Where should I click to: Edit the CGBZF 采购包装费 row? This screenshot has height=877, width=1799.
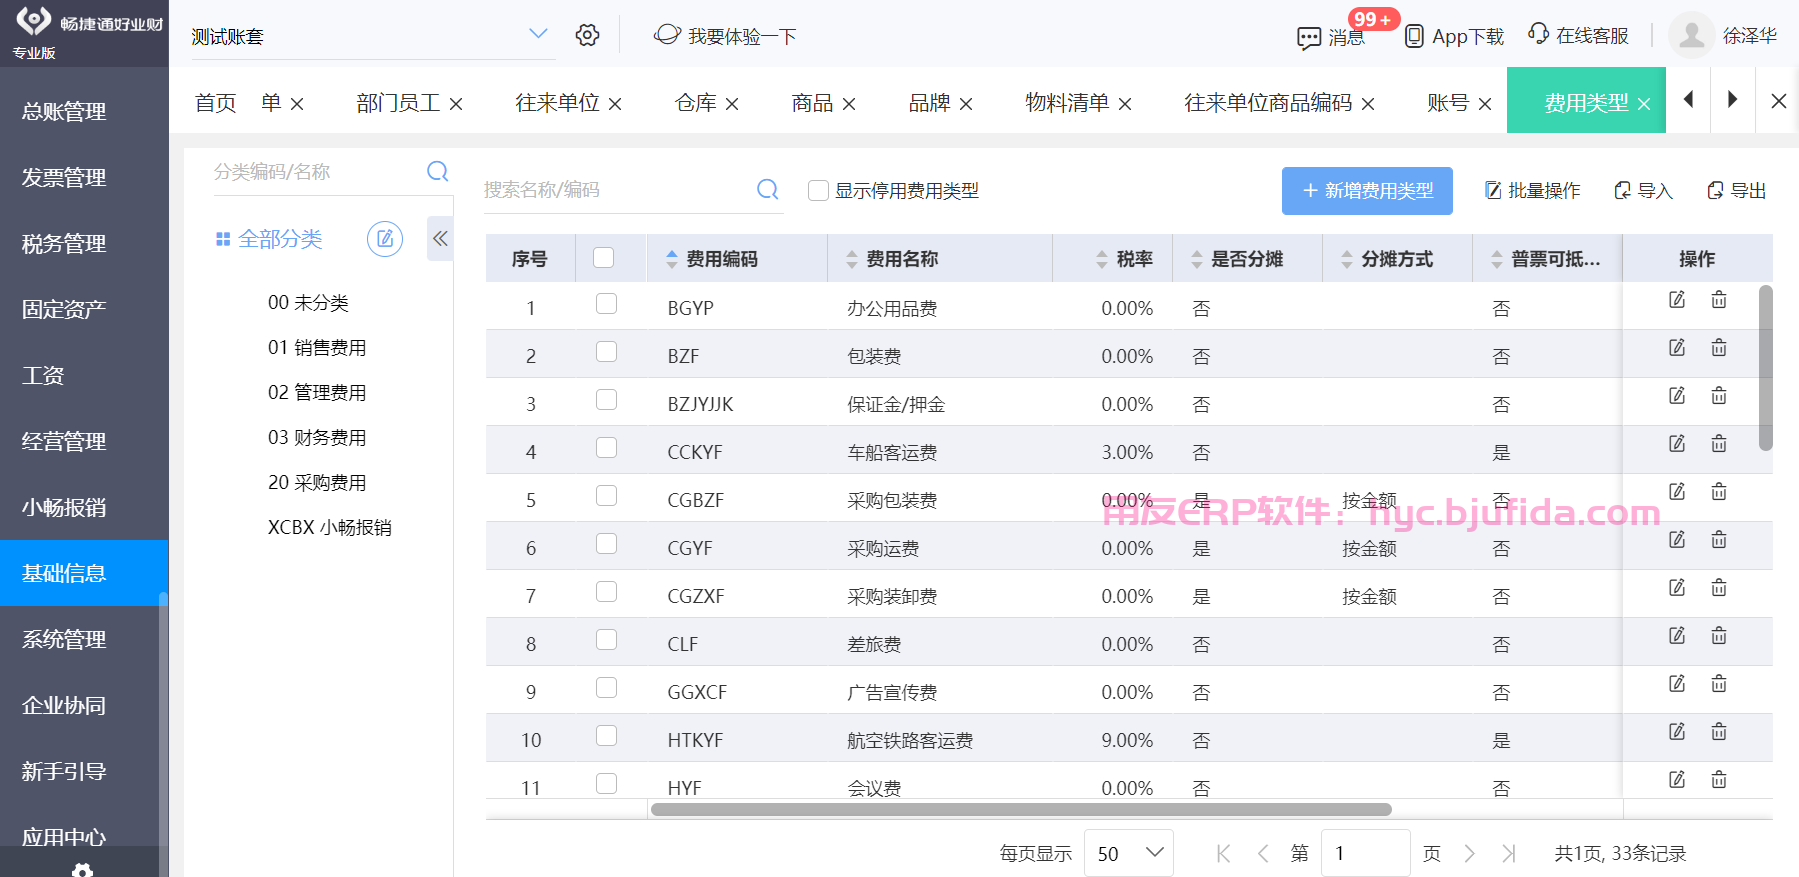[x=1677, y=492]
